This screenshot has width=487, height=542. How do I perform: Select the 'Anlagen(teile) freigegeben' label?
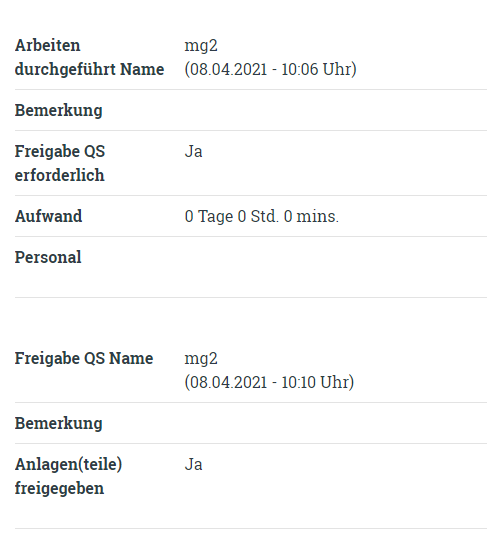68,476
